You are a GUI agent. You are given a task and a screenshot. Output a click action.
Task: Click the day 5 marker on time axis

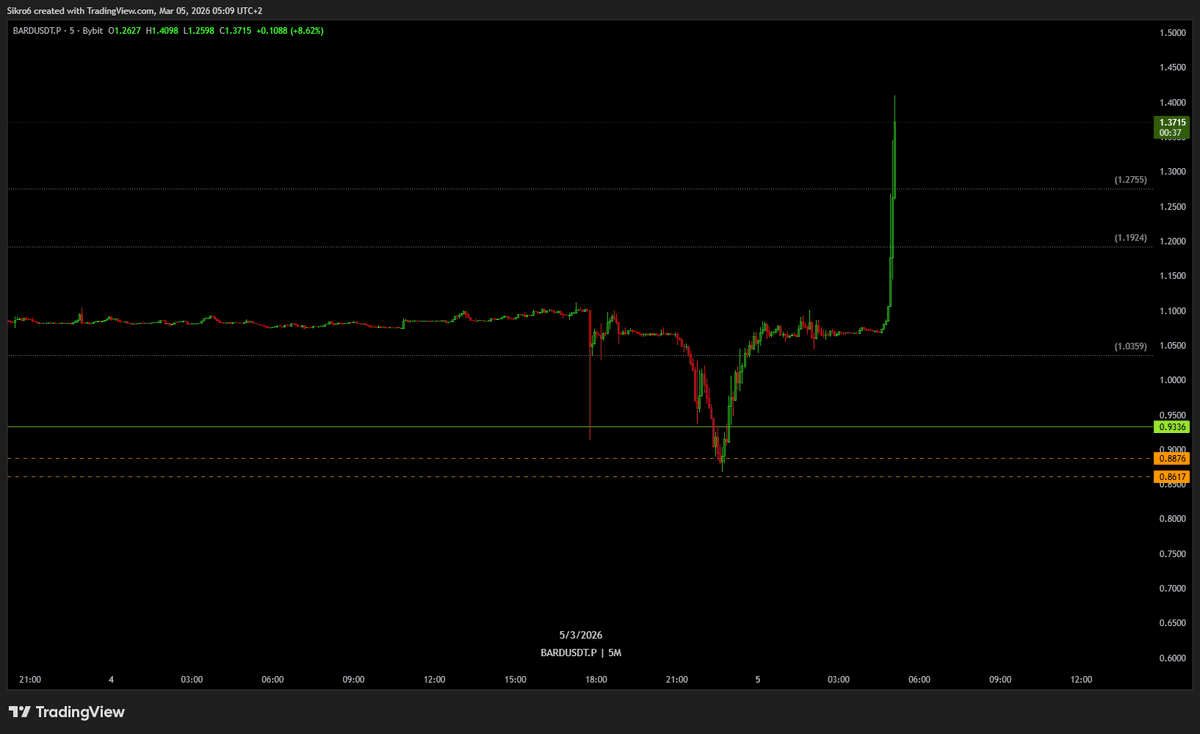click(758, 680)
